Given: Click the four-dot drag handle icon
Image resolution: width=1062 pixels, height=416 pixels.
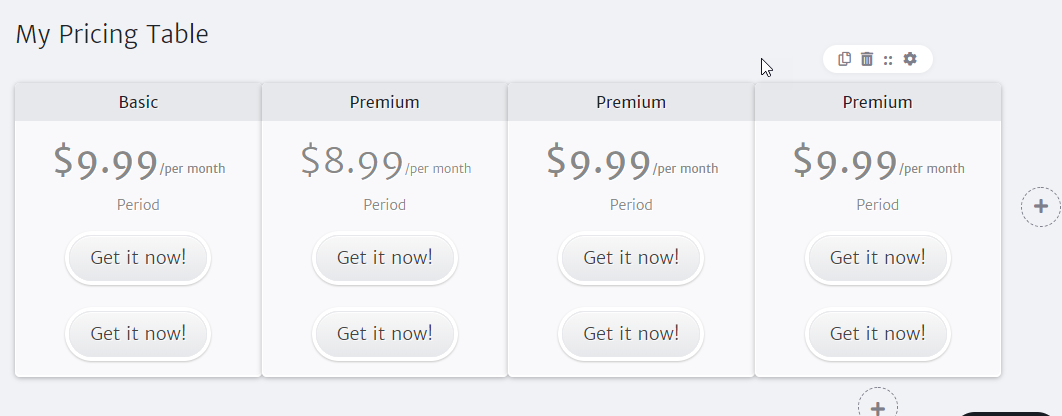Looking at the screenshot, I should (x=888, y=60).
